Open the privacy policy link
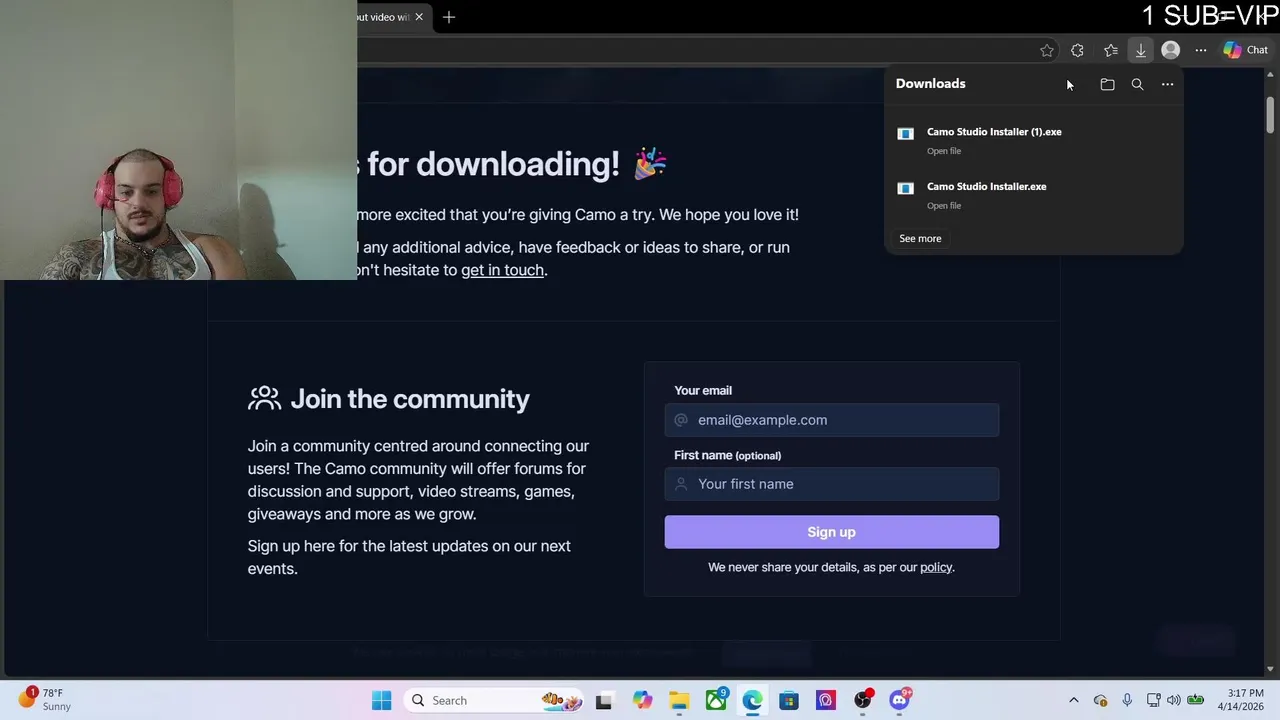1280x720 pixels. tap(936, 567)
